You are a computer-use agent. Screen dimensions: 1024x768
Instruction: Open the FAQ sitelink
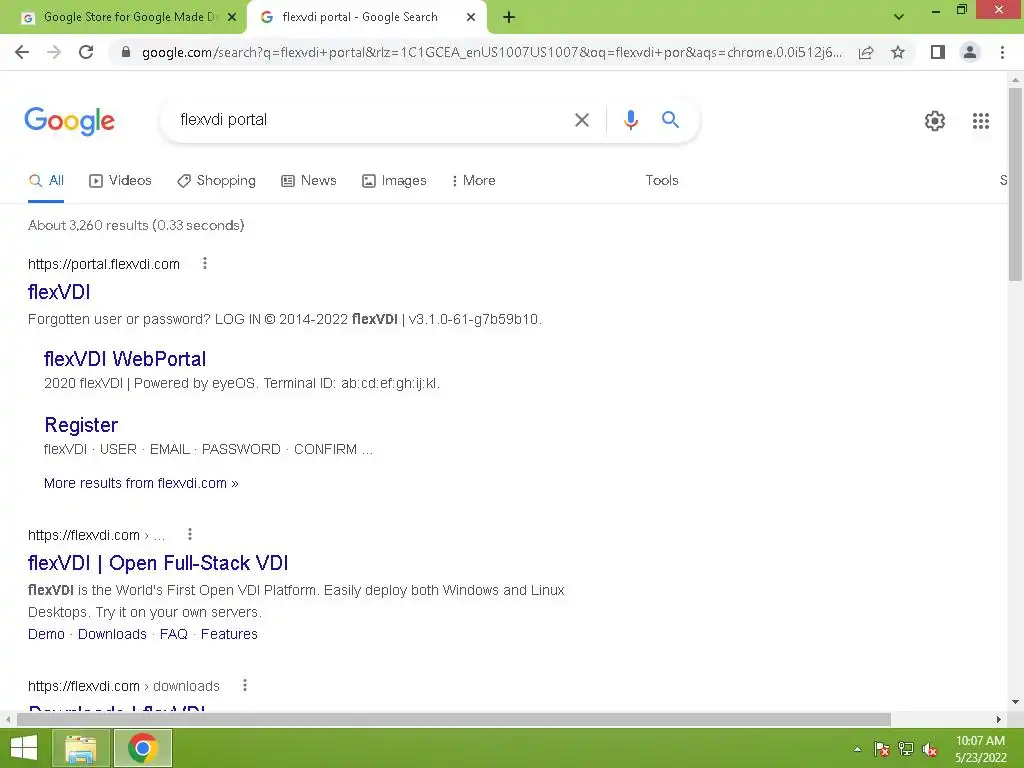174,634
